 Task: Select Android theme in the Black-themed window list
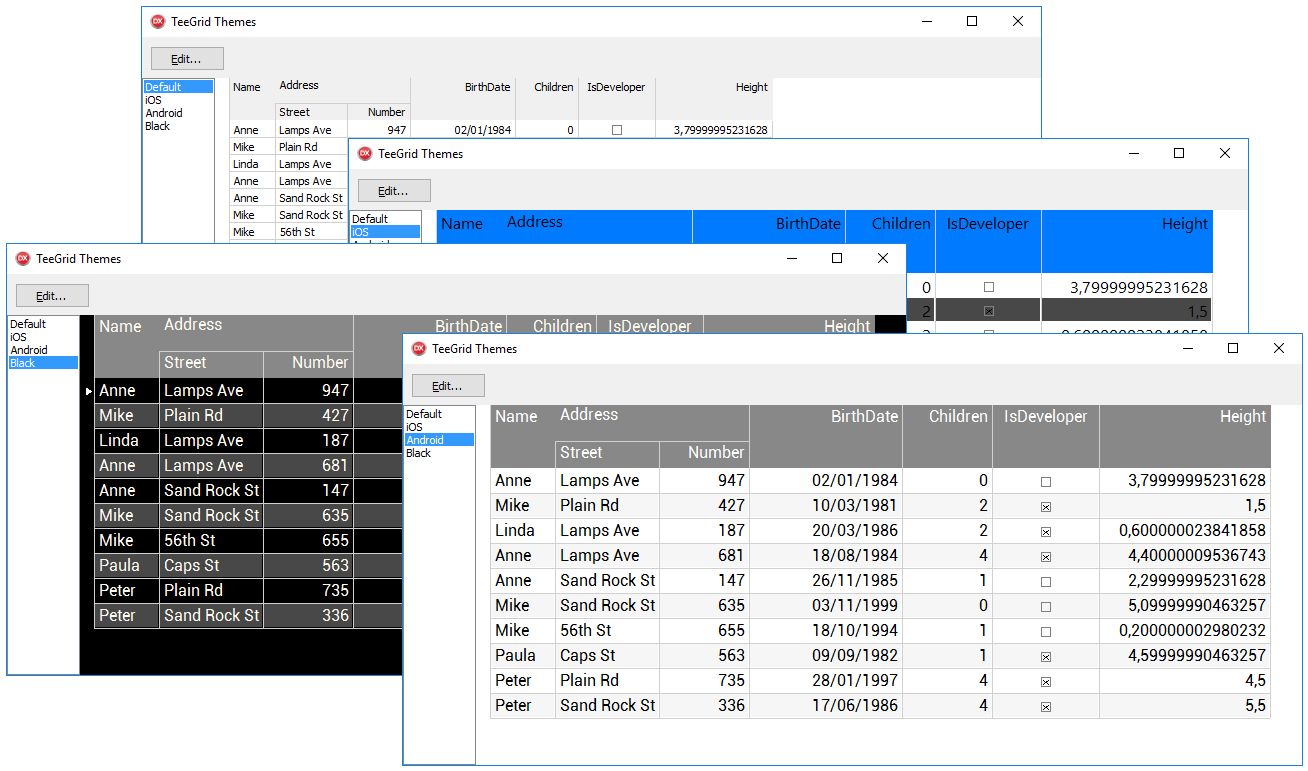pyautogui.click(x=29, y=350)
